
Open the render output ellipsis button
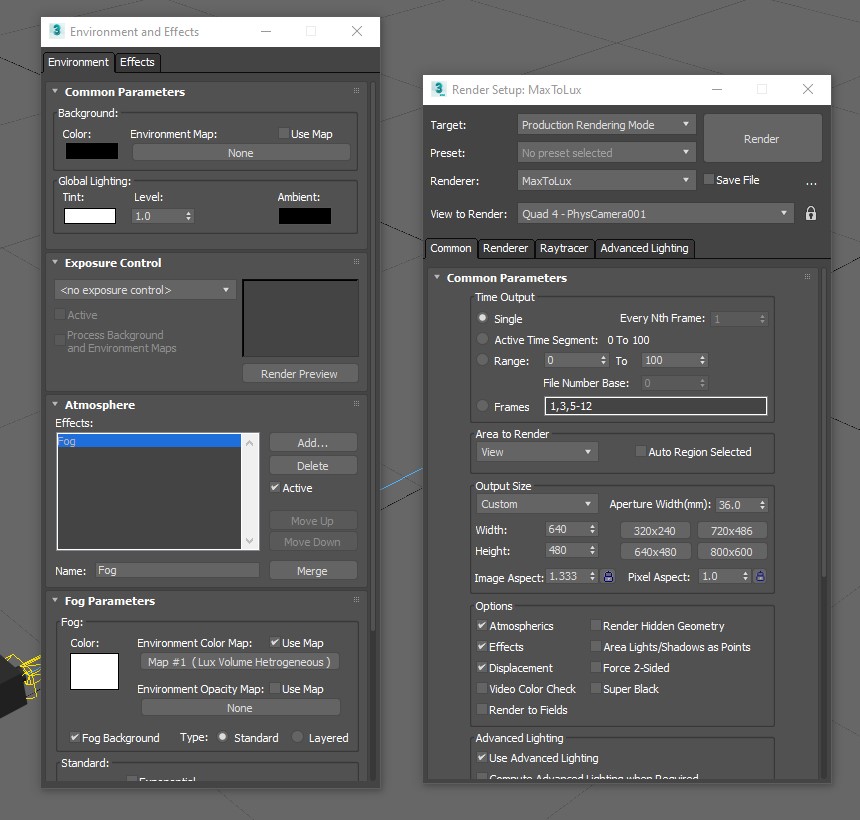811,182
